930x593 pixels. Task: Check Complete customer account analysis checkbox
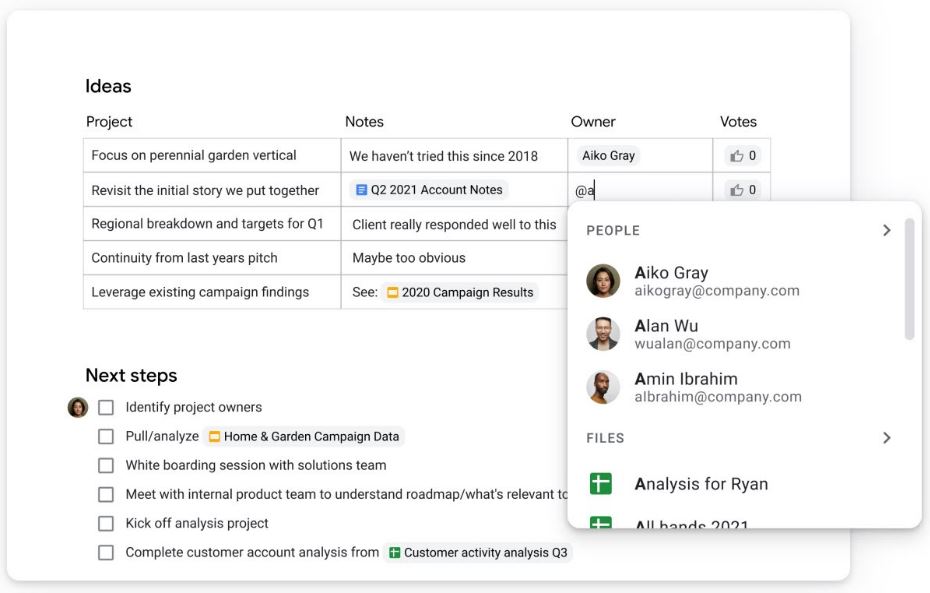pyautogui.click(x=106, y=553)
